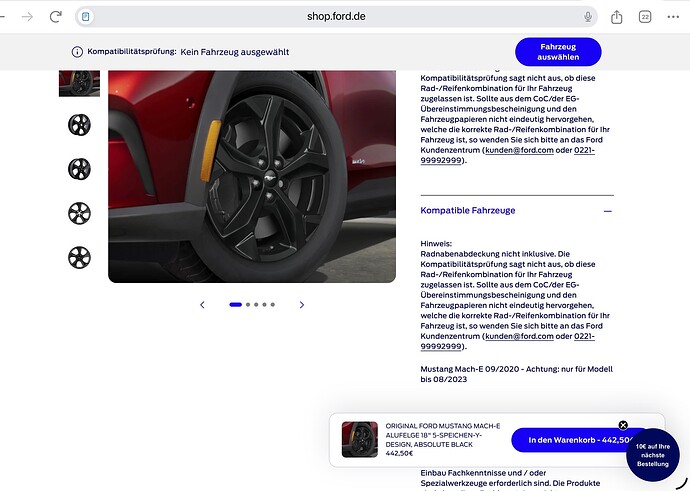690x491 pixels.
Task: Click the sticky bar product title text
Action: click(443, 435)
